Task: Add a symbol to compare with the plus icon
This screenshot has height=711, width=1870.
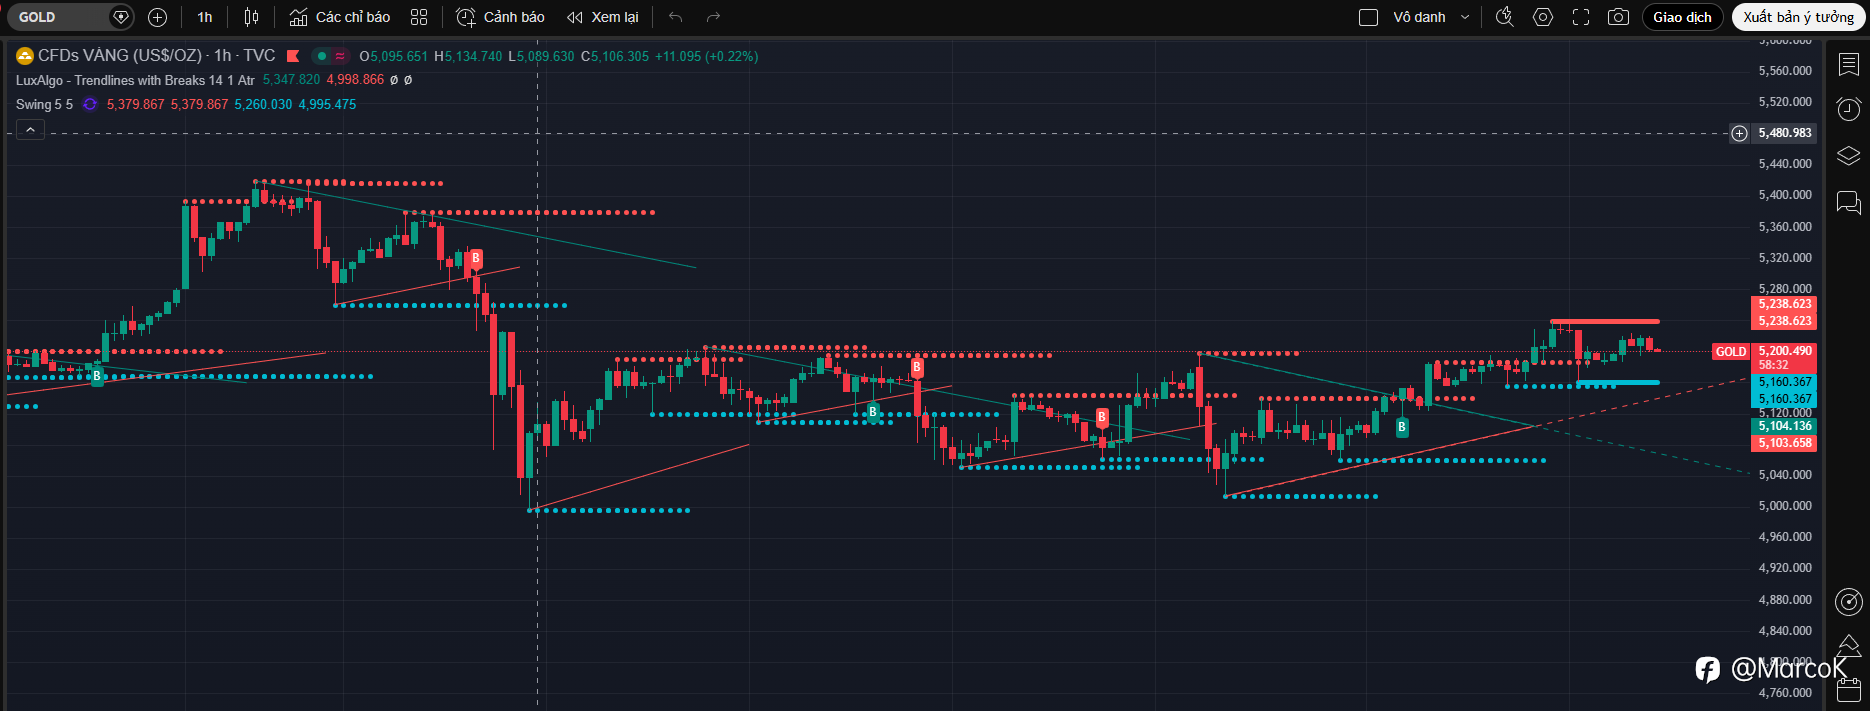Action: pos(157,17)
